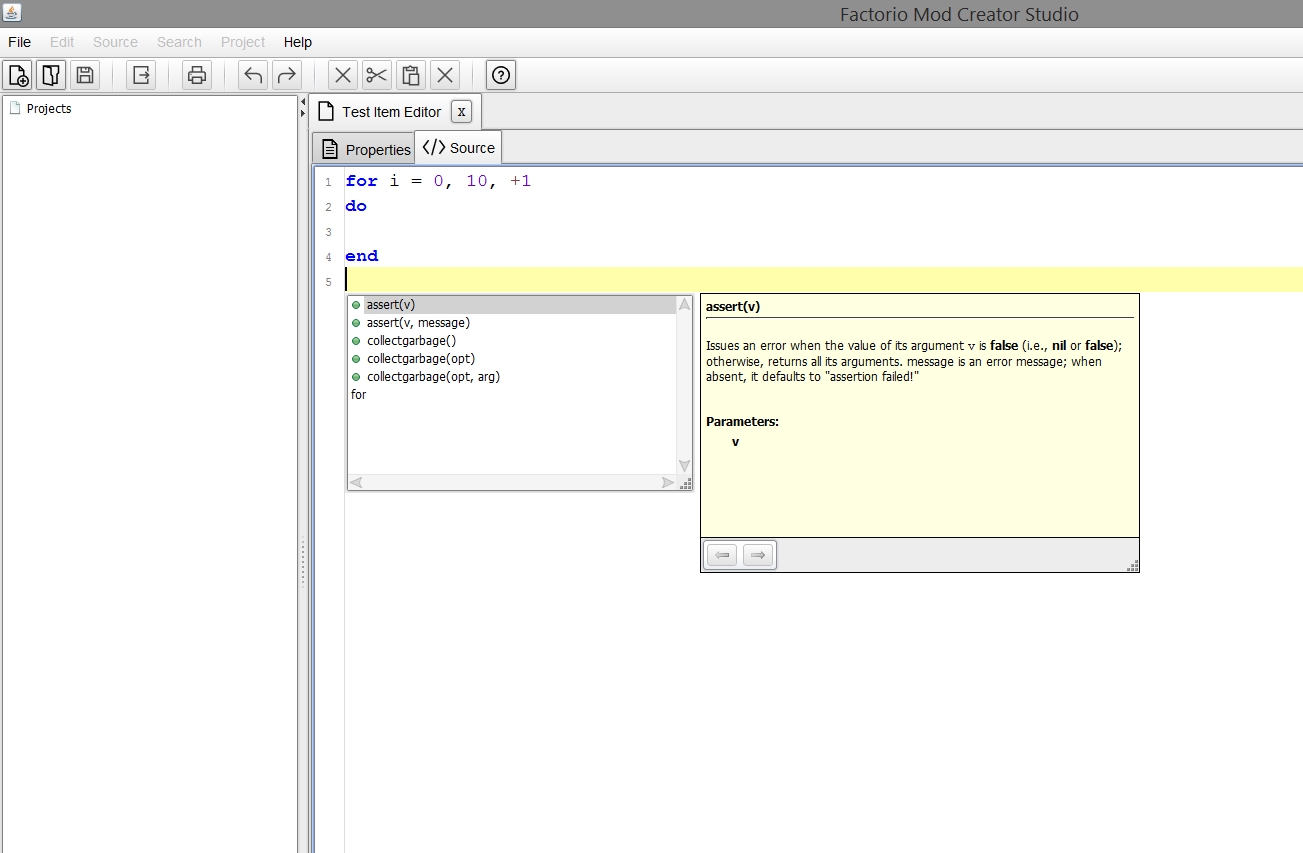Expand the Projects panel with right splitter arrow
The image size is (1303, 853).
(x=303, y=114)
